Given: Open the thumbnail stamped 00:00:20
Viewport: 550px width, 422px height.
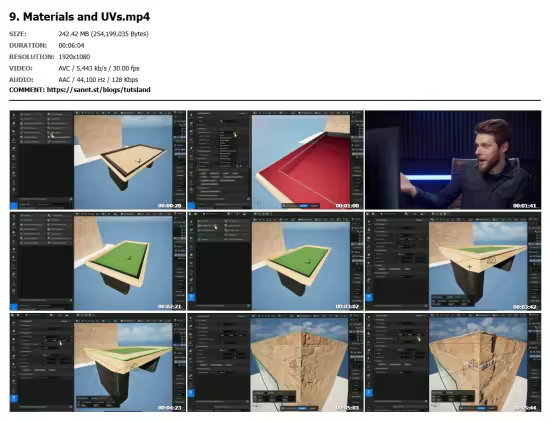Looking at the screenshot, I should (x=98, y=160).
